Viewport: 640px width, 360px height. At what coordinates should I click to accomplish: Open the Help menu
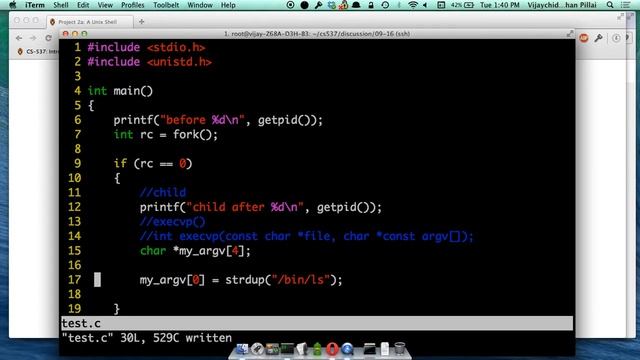click(x=228, y=5)
